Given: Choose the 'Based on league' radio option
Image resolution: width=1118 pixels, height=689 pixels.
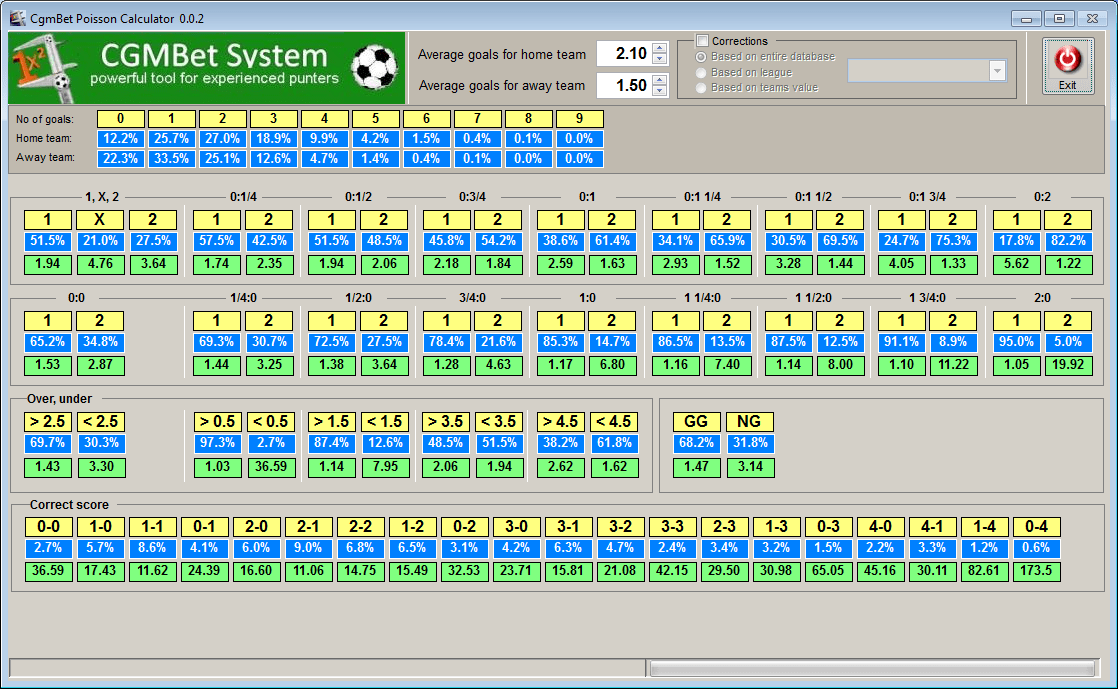Looking at the screenshot, I should pyautogui.click(x=701, y=73).
